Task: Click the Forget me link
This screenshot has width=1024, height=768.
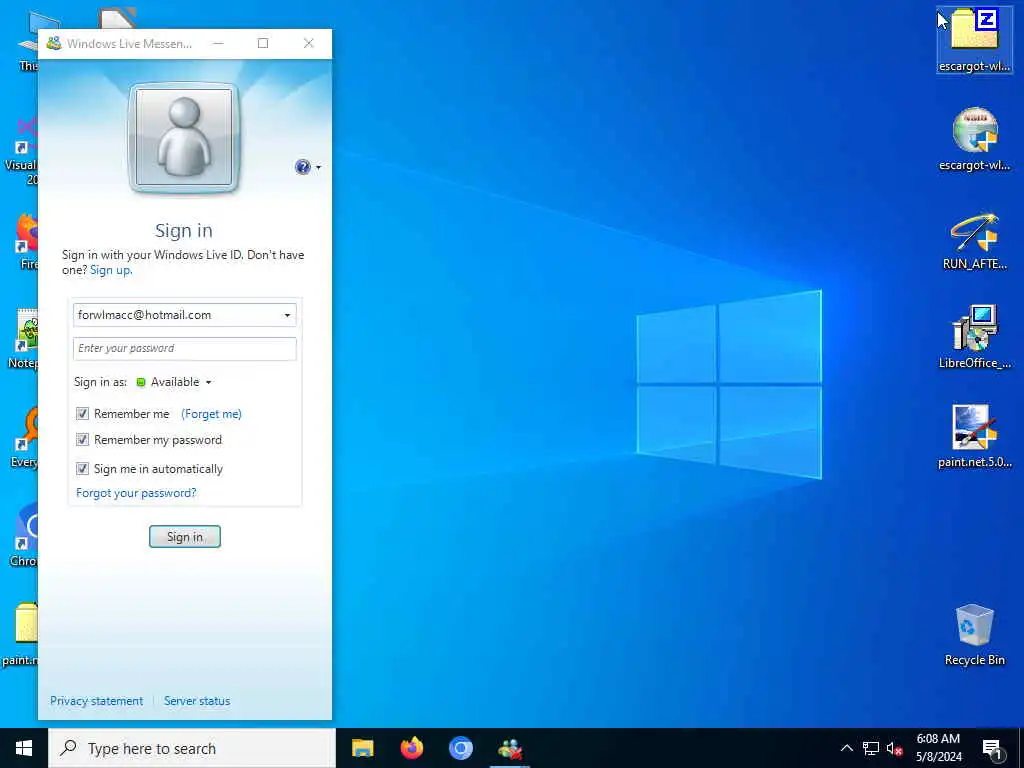Action: [x=212, y=414]
